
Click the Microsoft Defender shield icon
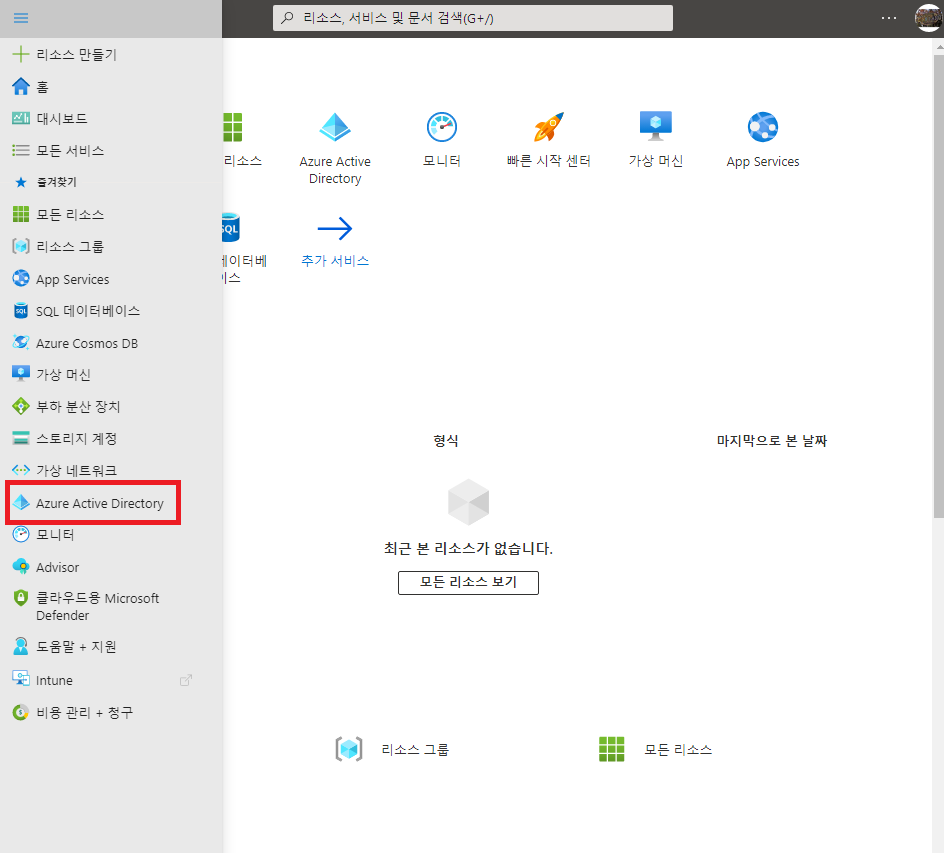(20, 598)
